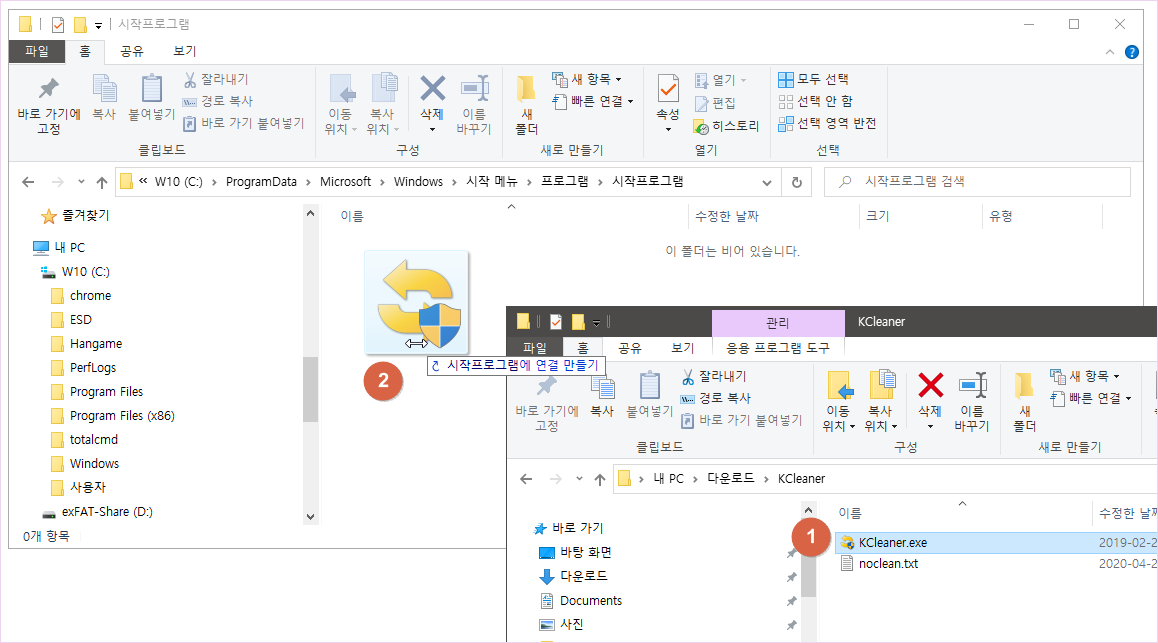This screenshot has height=643, width=1158.
Task: Click the help question mark icon
Action: (1131, 52)
